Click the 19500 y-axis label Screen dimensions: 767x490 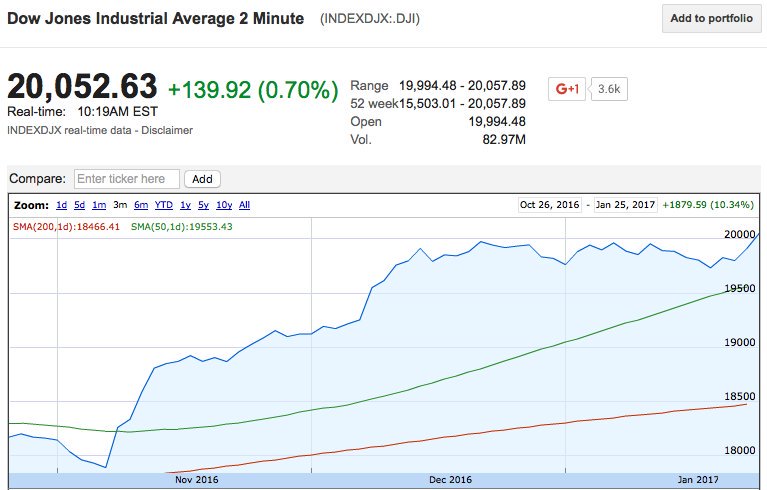pyautogui.click(x=740, y=289)
